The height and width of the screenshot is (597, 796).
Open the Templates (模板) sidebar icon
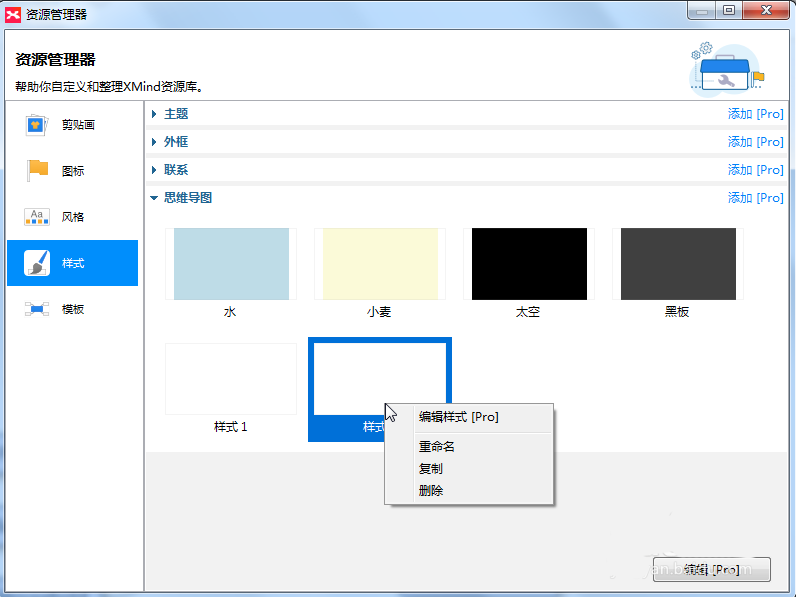(37, 309)
